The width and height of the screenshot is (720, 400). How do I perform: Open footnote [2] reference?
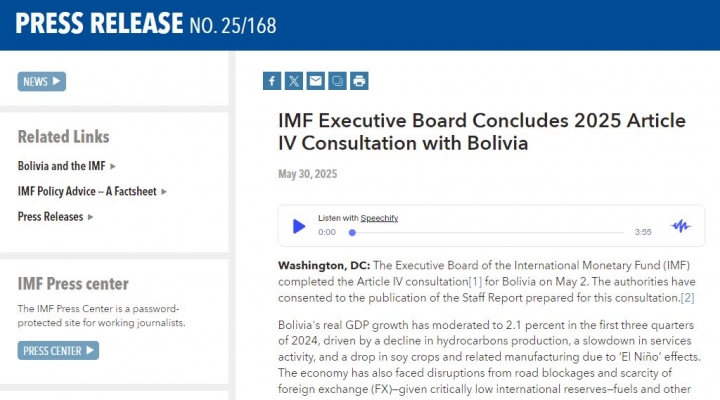tap(687, 298)
